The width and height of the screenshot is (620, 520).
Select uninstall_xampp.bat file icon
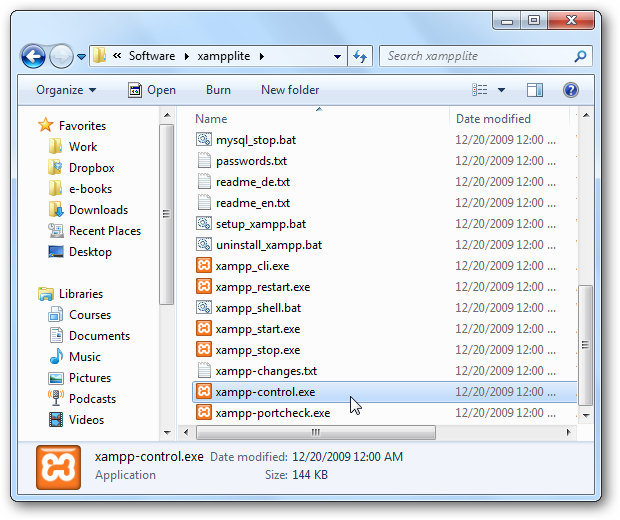pos(204,244)
